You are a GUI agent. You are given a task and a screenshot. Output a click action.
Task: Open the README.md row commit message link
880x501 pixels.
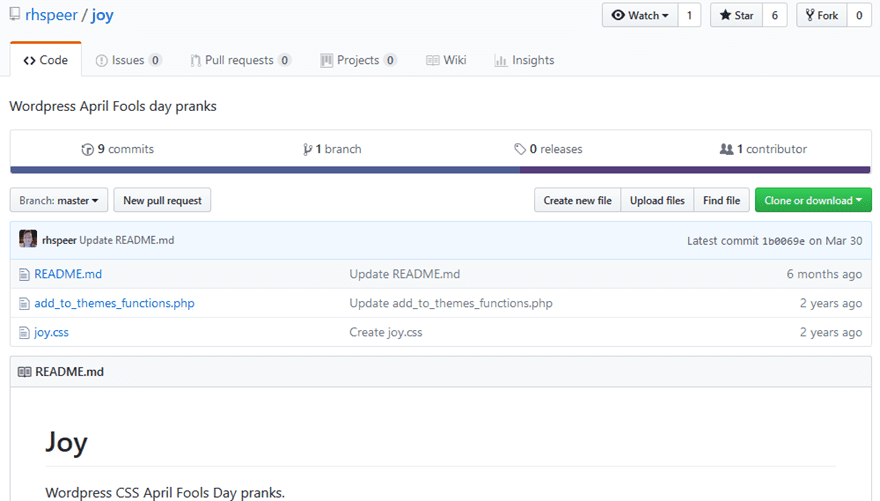405,274
